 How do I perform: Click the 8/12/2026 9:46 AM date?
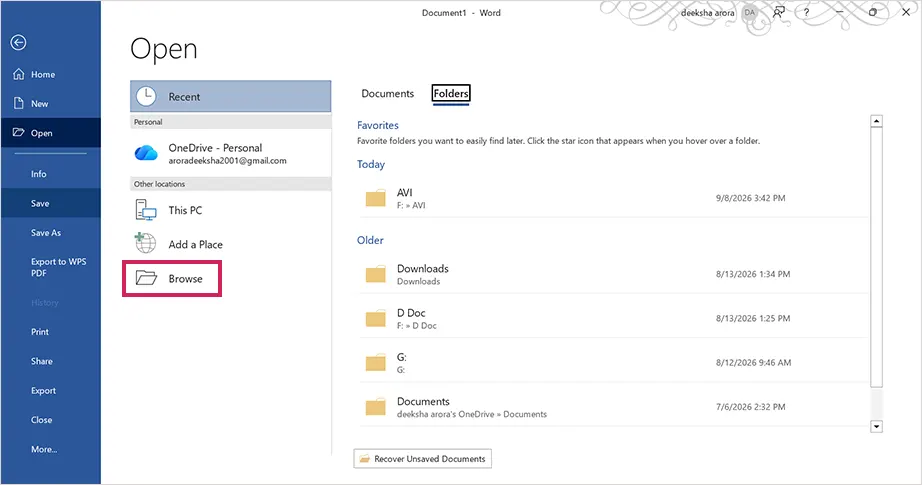click(x=753, y=363)
